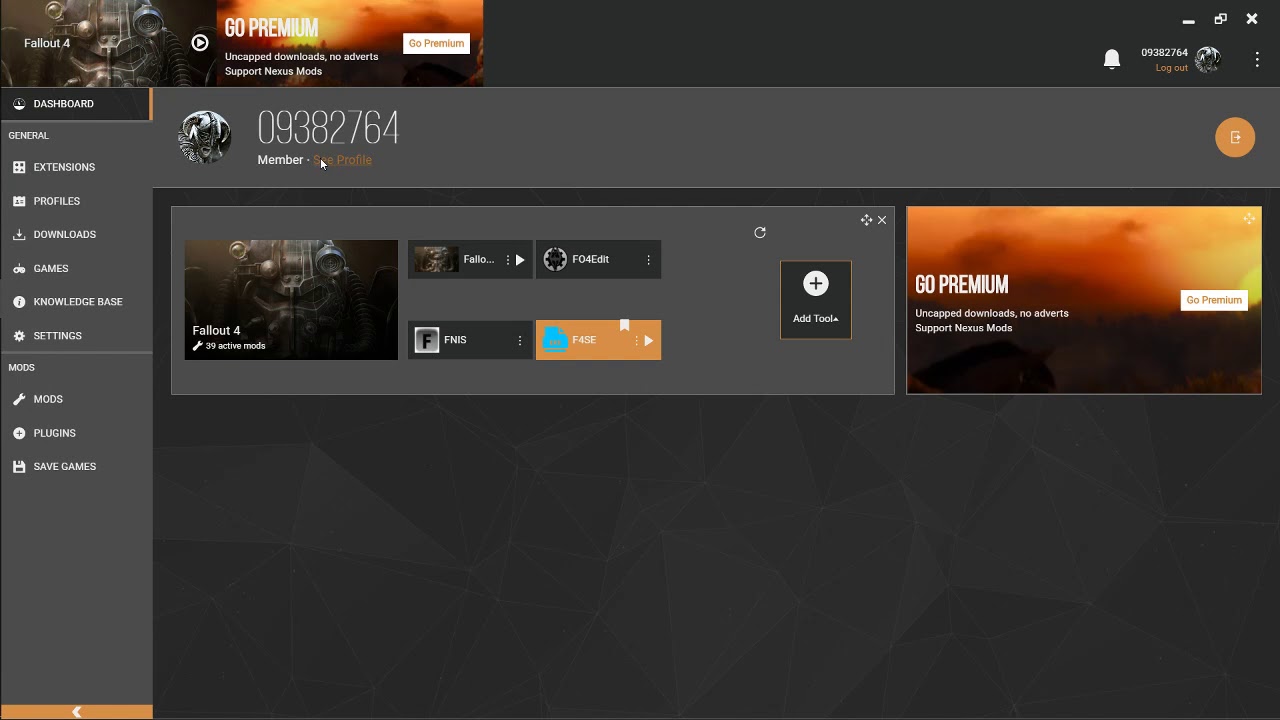Restore down the Vortex window
The width and height of the screenshot is (1280, 720).
pos(1220,19)
